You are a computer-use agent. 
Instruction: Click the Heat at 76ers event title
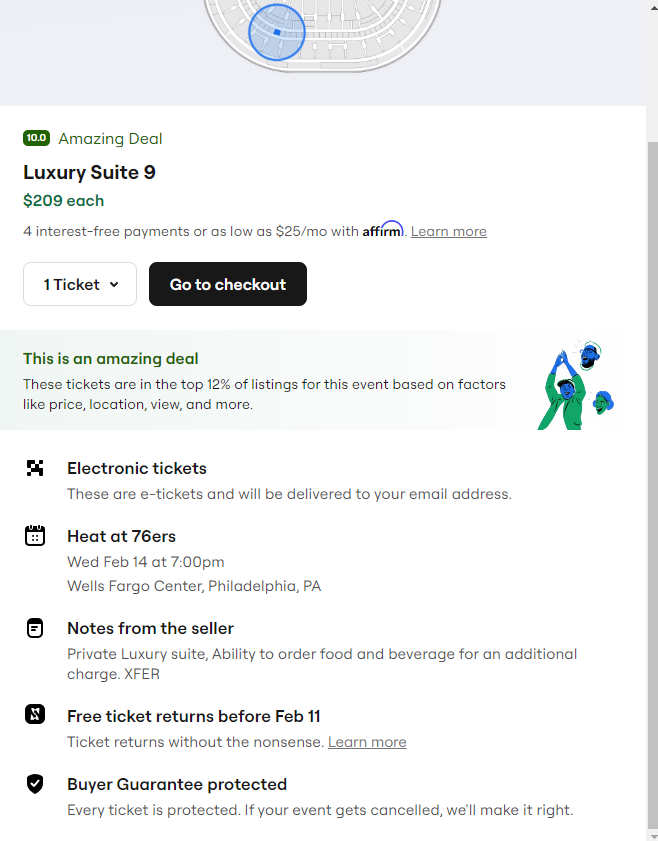pos(121,536)
